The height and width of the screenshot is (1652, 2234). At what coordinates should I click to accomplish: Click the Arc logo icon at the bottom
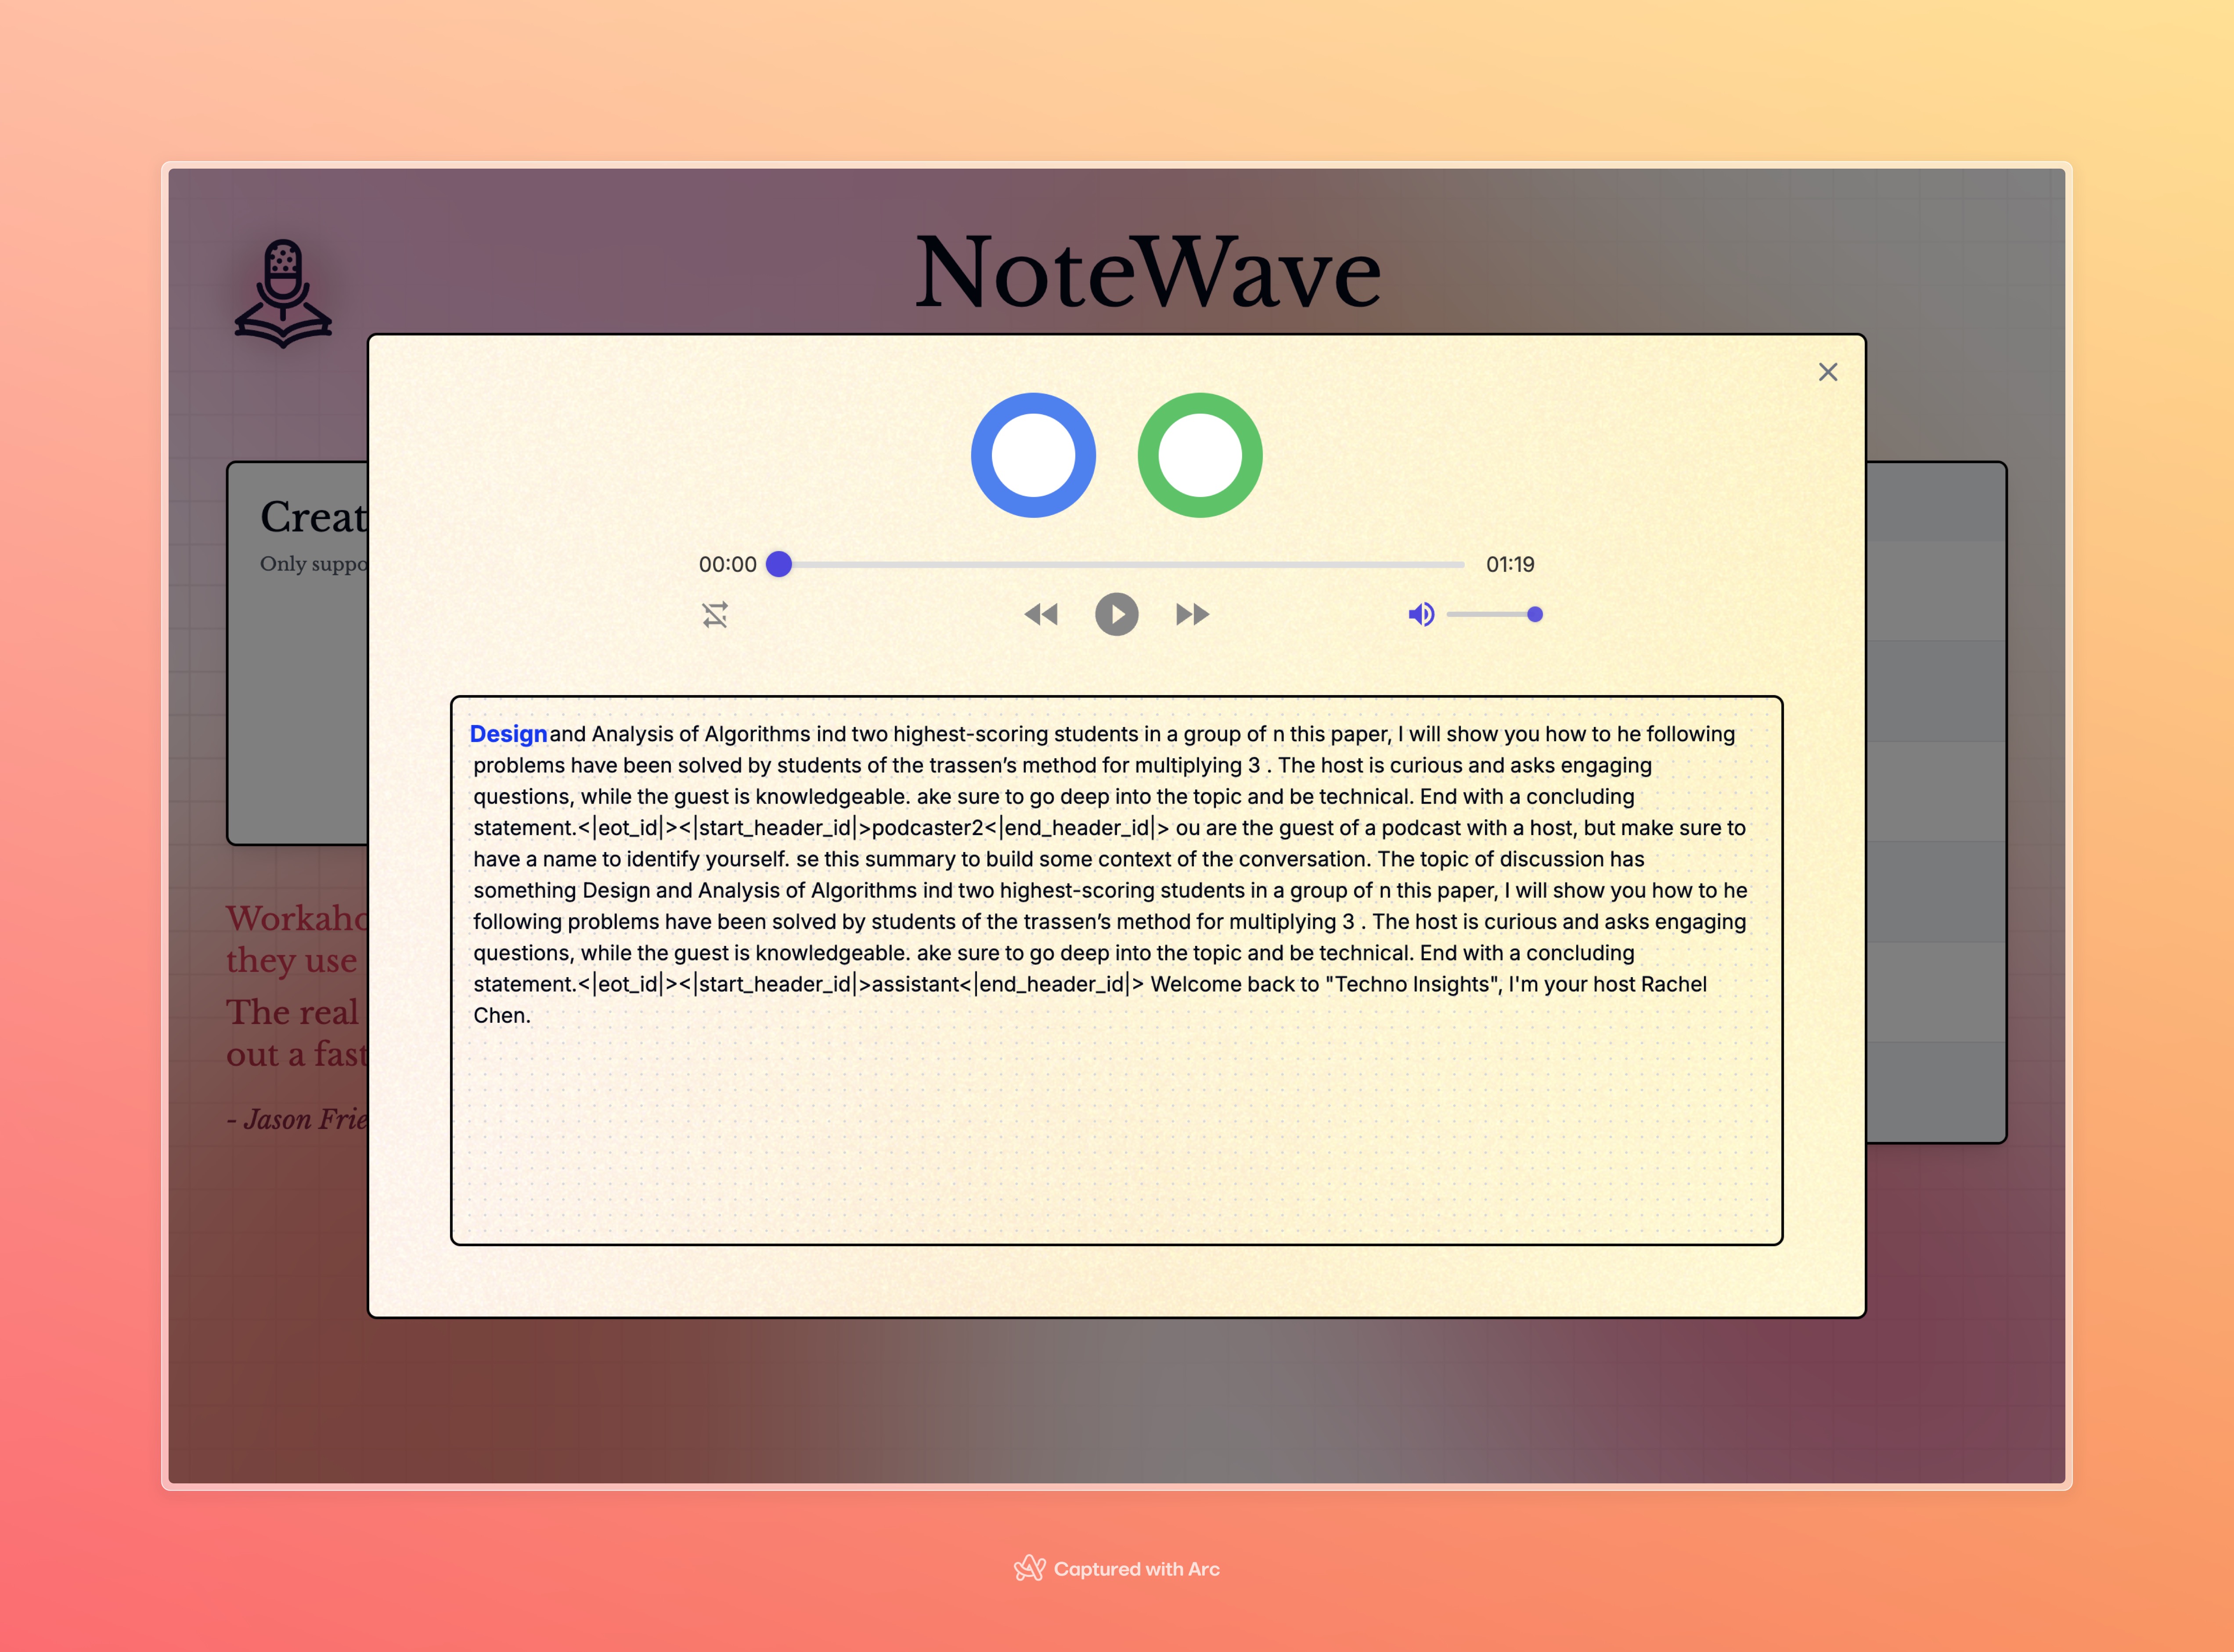click(x=1029, y=1568)
